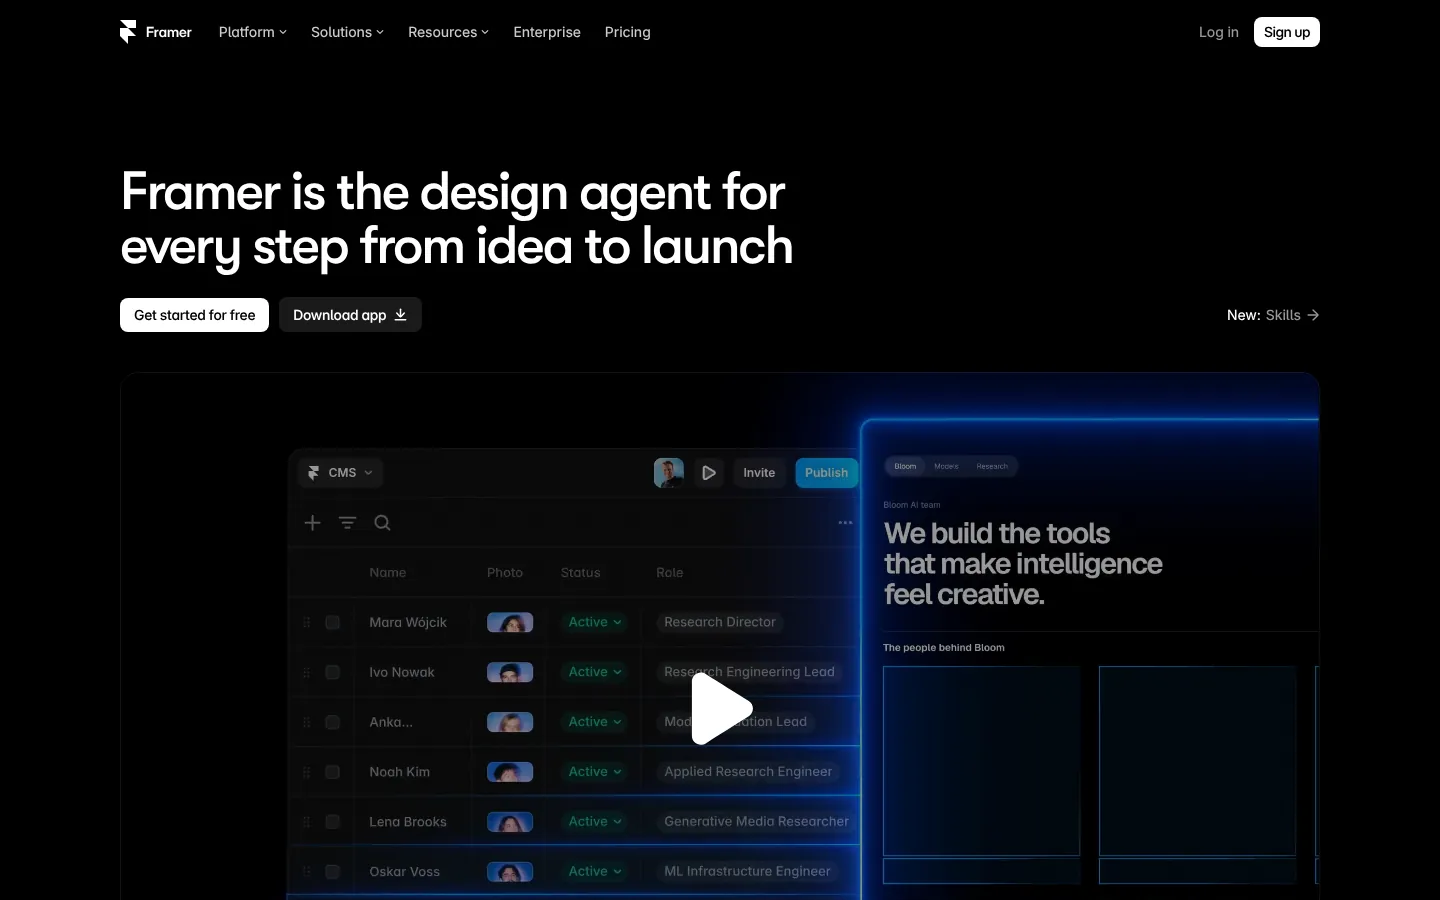Click the Invite button

pyautogui.click(x=759, y=473)
